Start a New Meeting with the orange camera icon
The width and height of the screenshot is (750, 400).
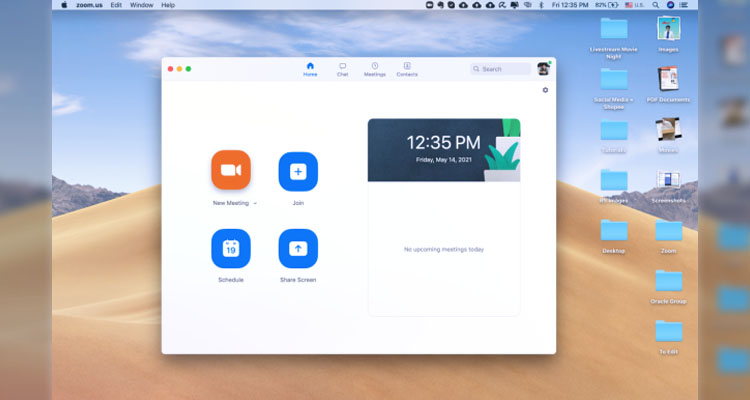click(231, 170)
